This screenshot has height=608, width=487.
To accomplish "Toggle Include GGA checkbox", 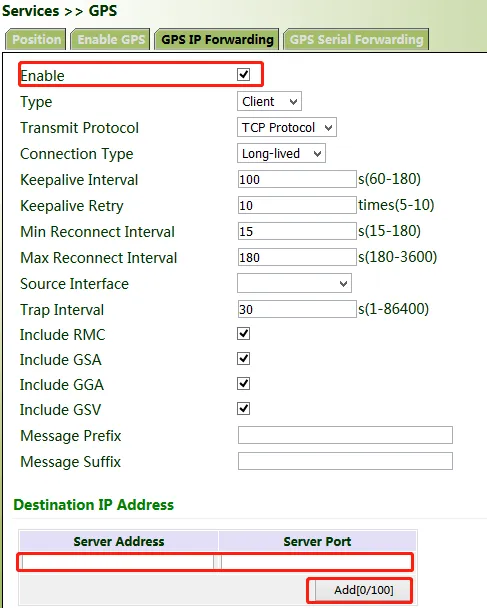I will (x=244, y=383).
